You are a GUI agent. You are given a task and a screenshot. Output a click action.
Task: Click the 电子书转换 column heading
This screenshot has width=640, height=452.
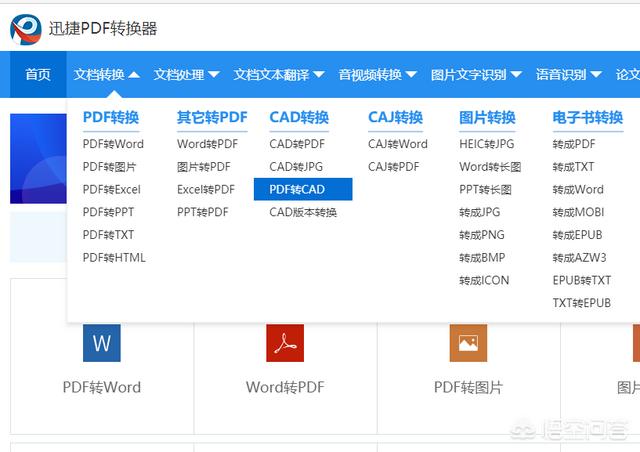click(588, 118)
